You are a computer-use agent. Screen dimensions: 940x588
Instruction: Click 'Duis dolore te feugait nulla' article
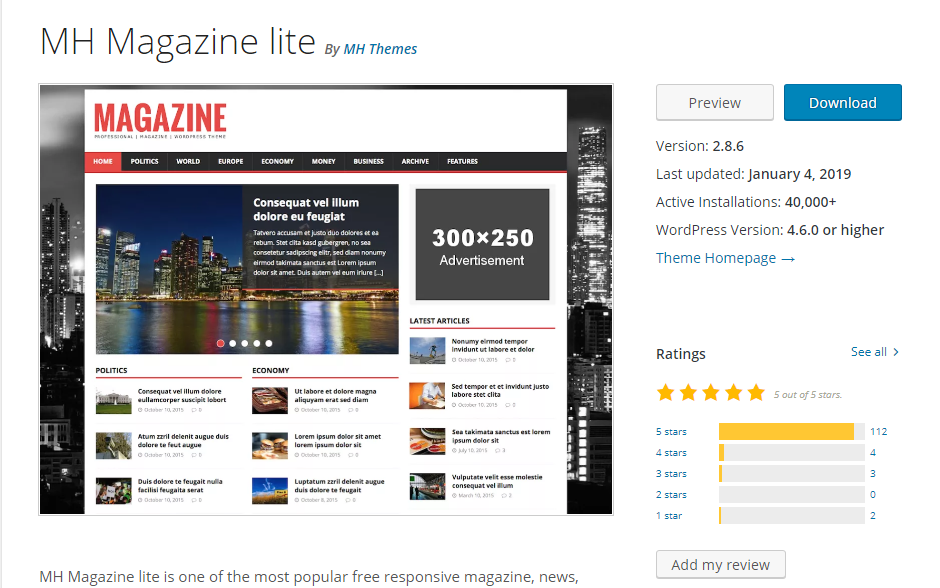[180, 486]
